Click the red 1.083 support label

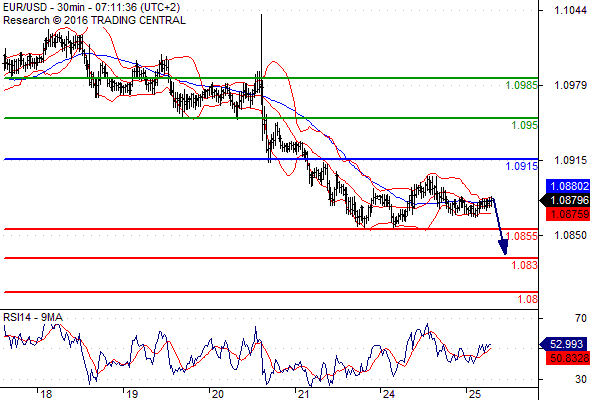point(525,265)
